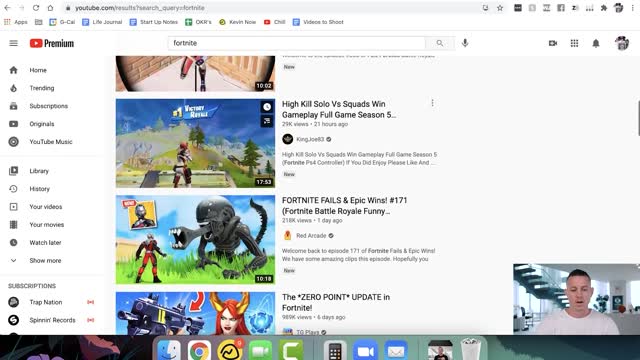640x360 pixels.
Task: Open the YouTube apps grid icon
Action: pyautogui.click(x=574, y=43)
